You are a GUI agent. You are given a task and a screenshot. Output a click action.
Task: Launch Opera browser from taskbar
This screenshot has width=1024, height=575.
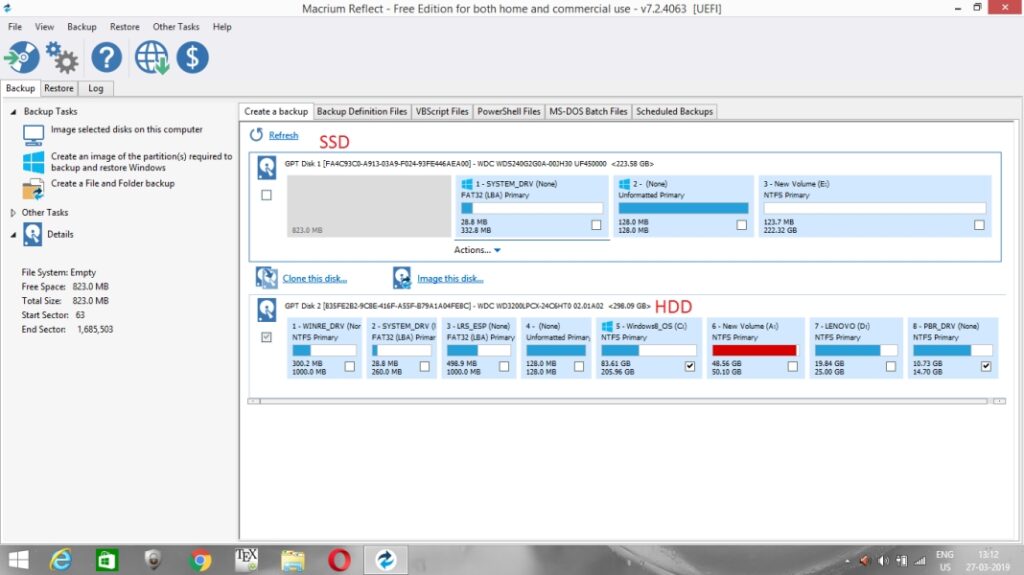pos(339,560)
